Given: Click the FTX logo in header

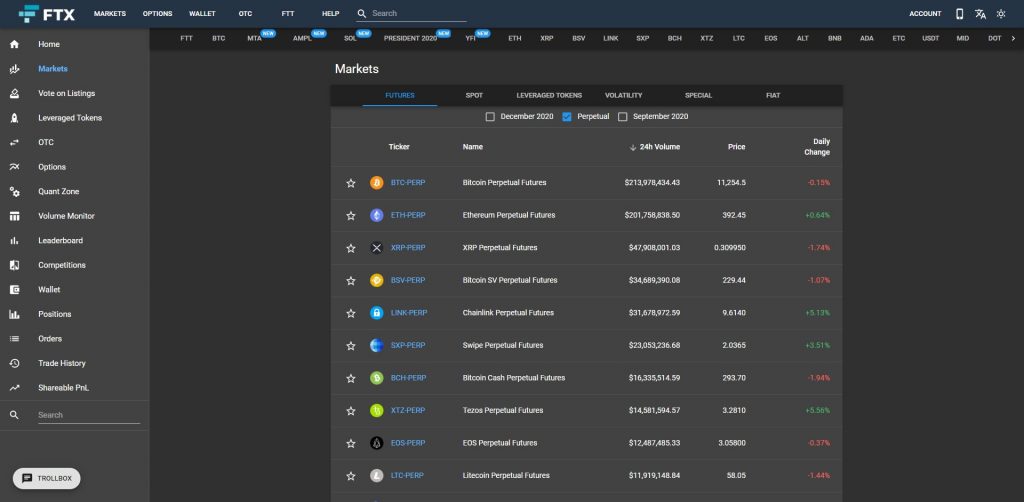Looking at the screenshot, I should pos(45,14).
